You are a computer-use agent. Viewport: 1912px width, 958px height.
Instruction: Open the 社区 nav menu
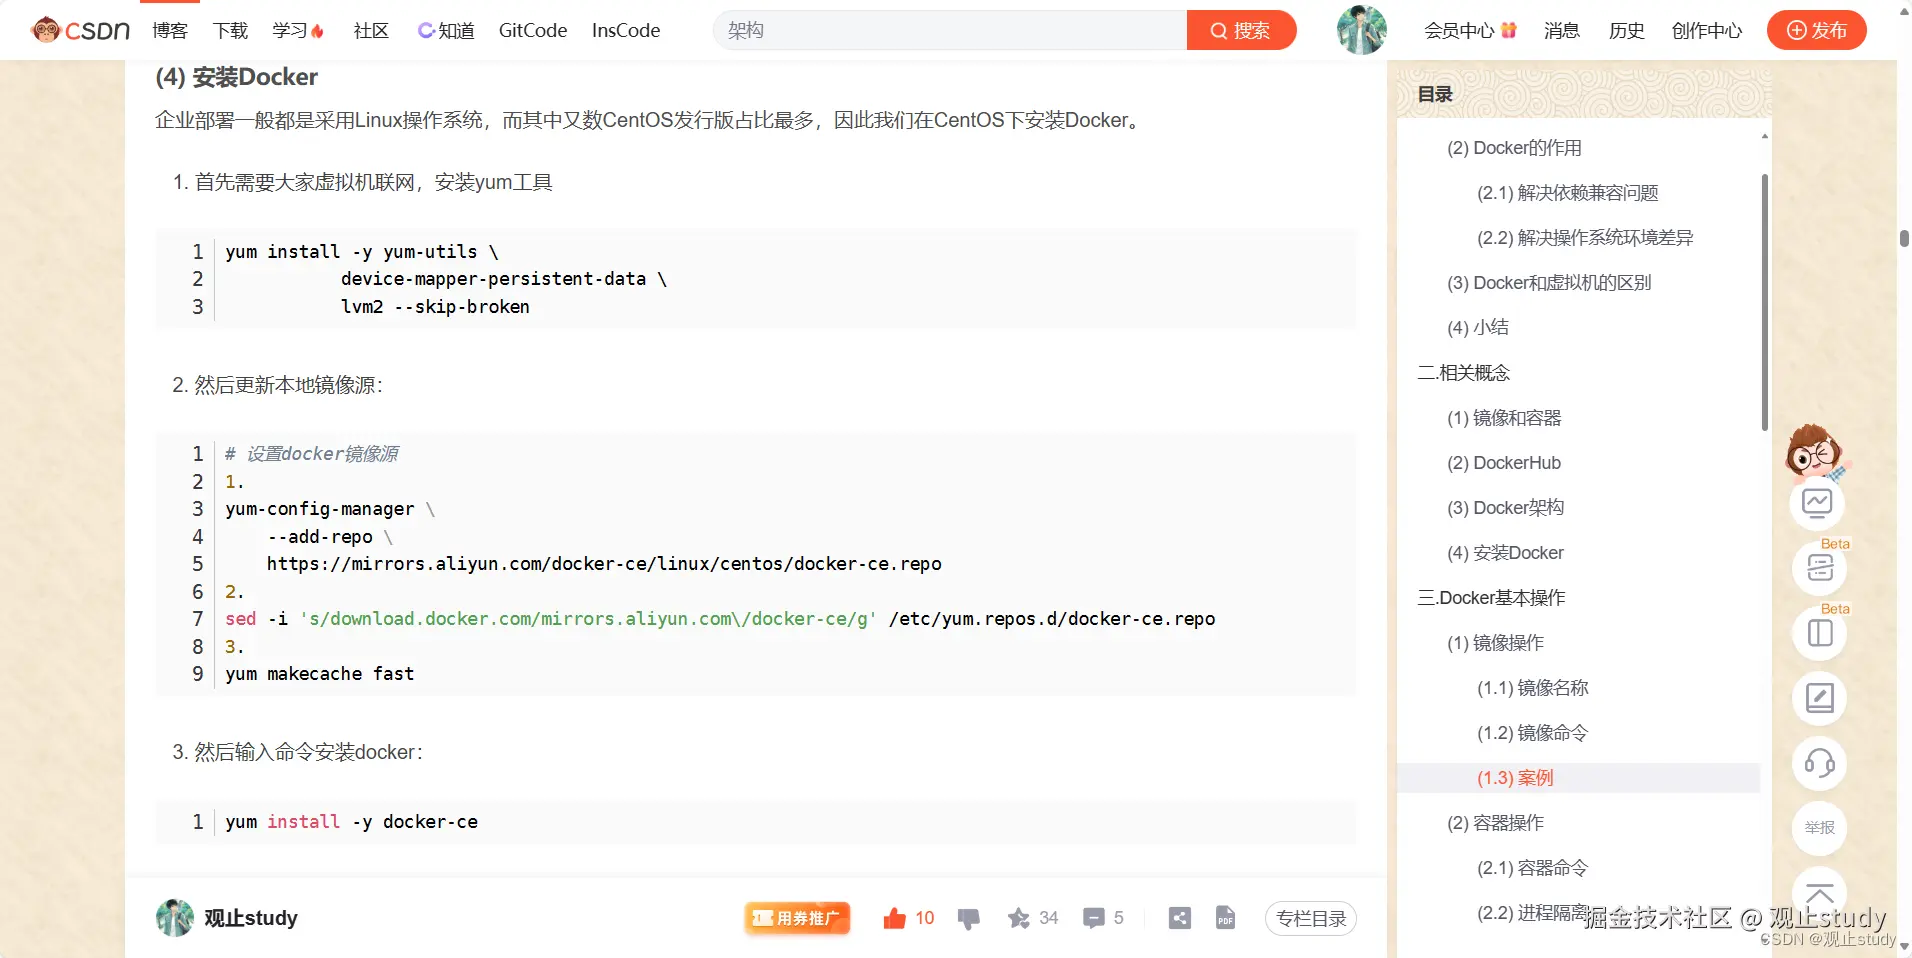[x=371, y=30]
